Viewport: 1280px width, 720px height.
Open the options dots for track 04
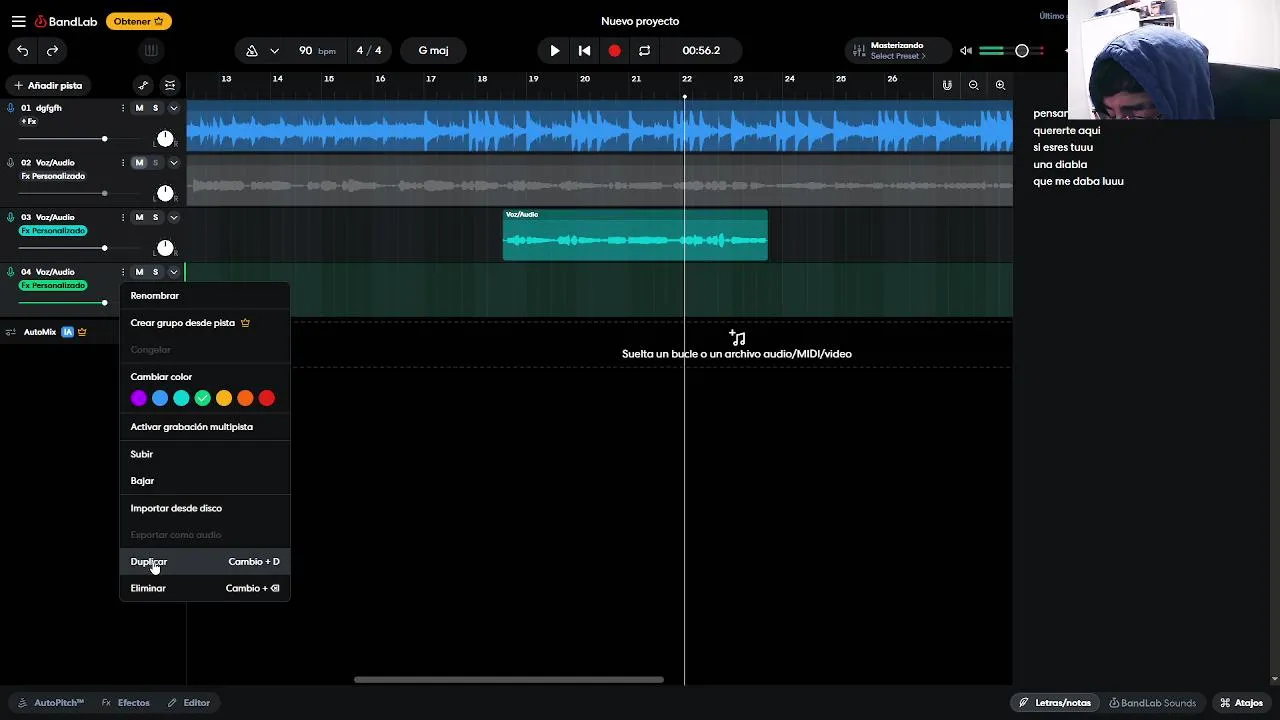click(x=123, y=272)
